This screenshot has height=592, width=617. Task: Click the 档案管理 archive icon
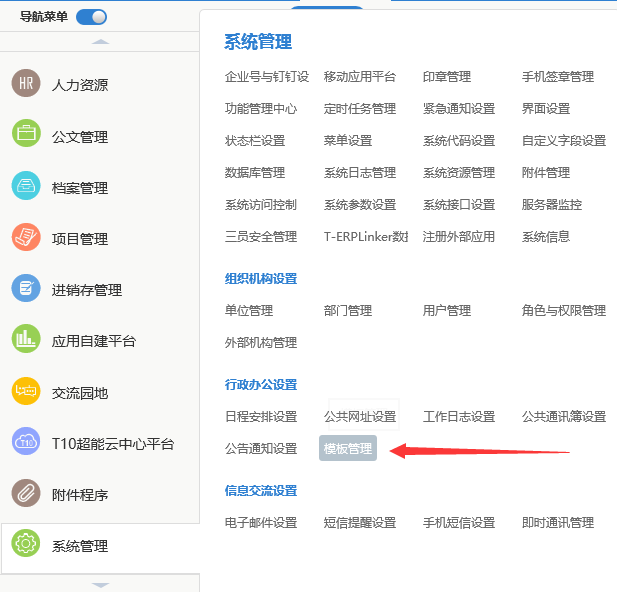tap(26, 187)
